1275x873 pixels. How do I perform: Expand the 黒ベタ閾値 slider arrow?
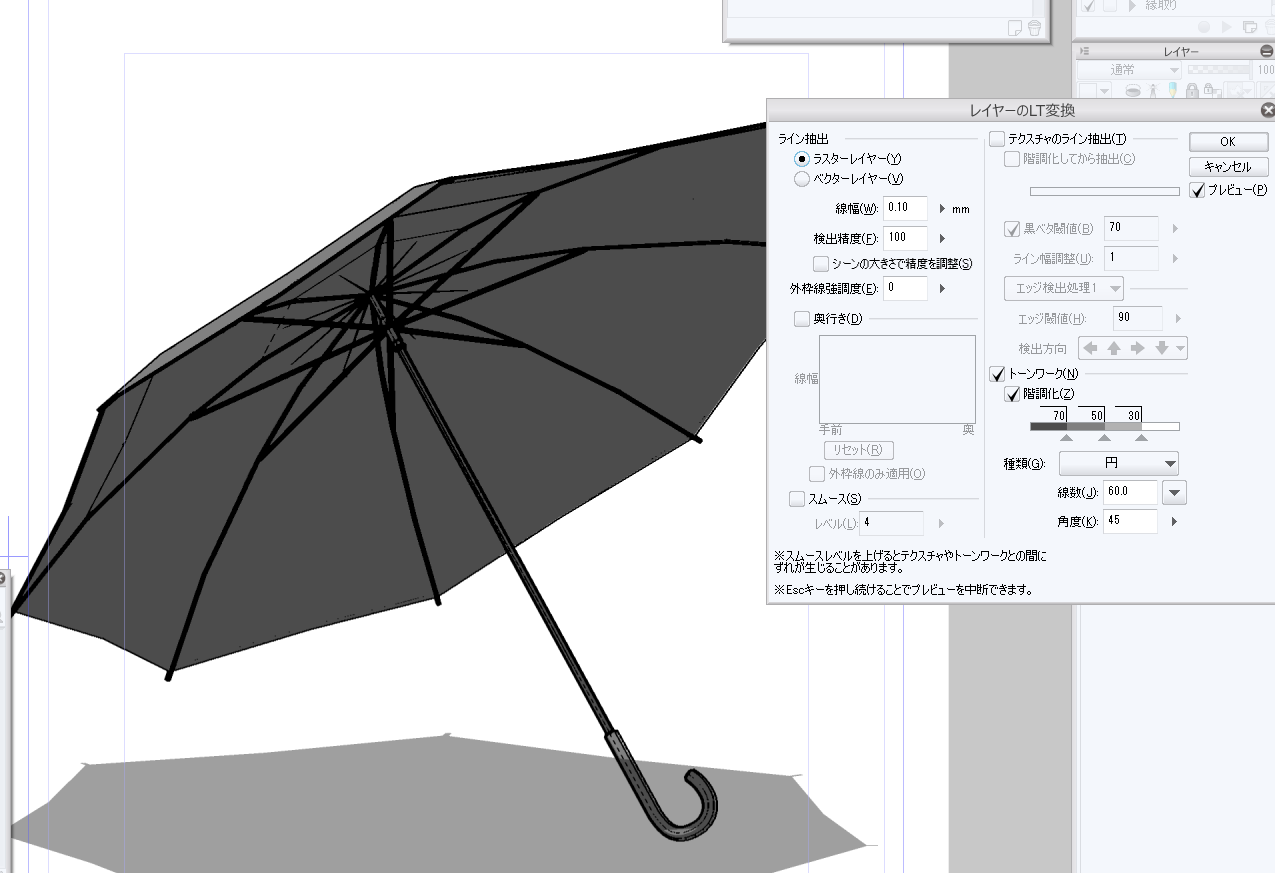click(x=1174, y=228)
